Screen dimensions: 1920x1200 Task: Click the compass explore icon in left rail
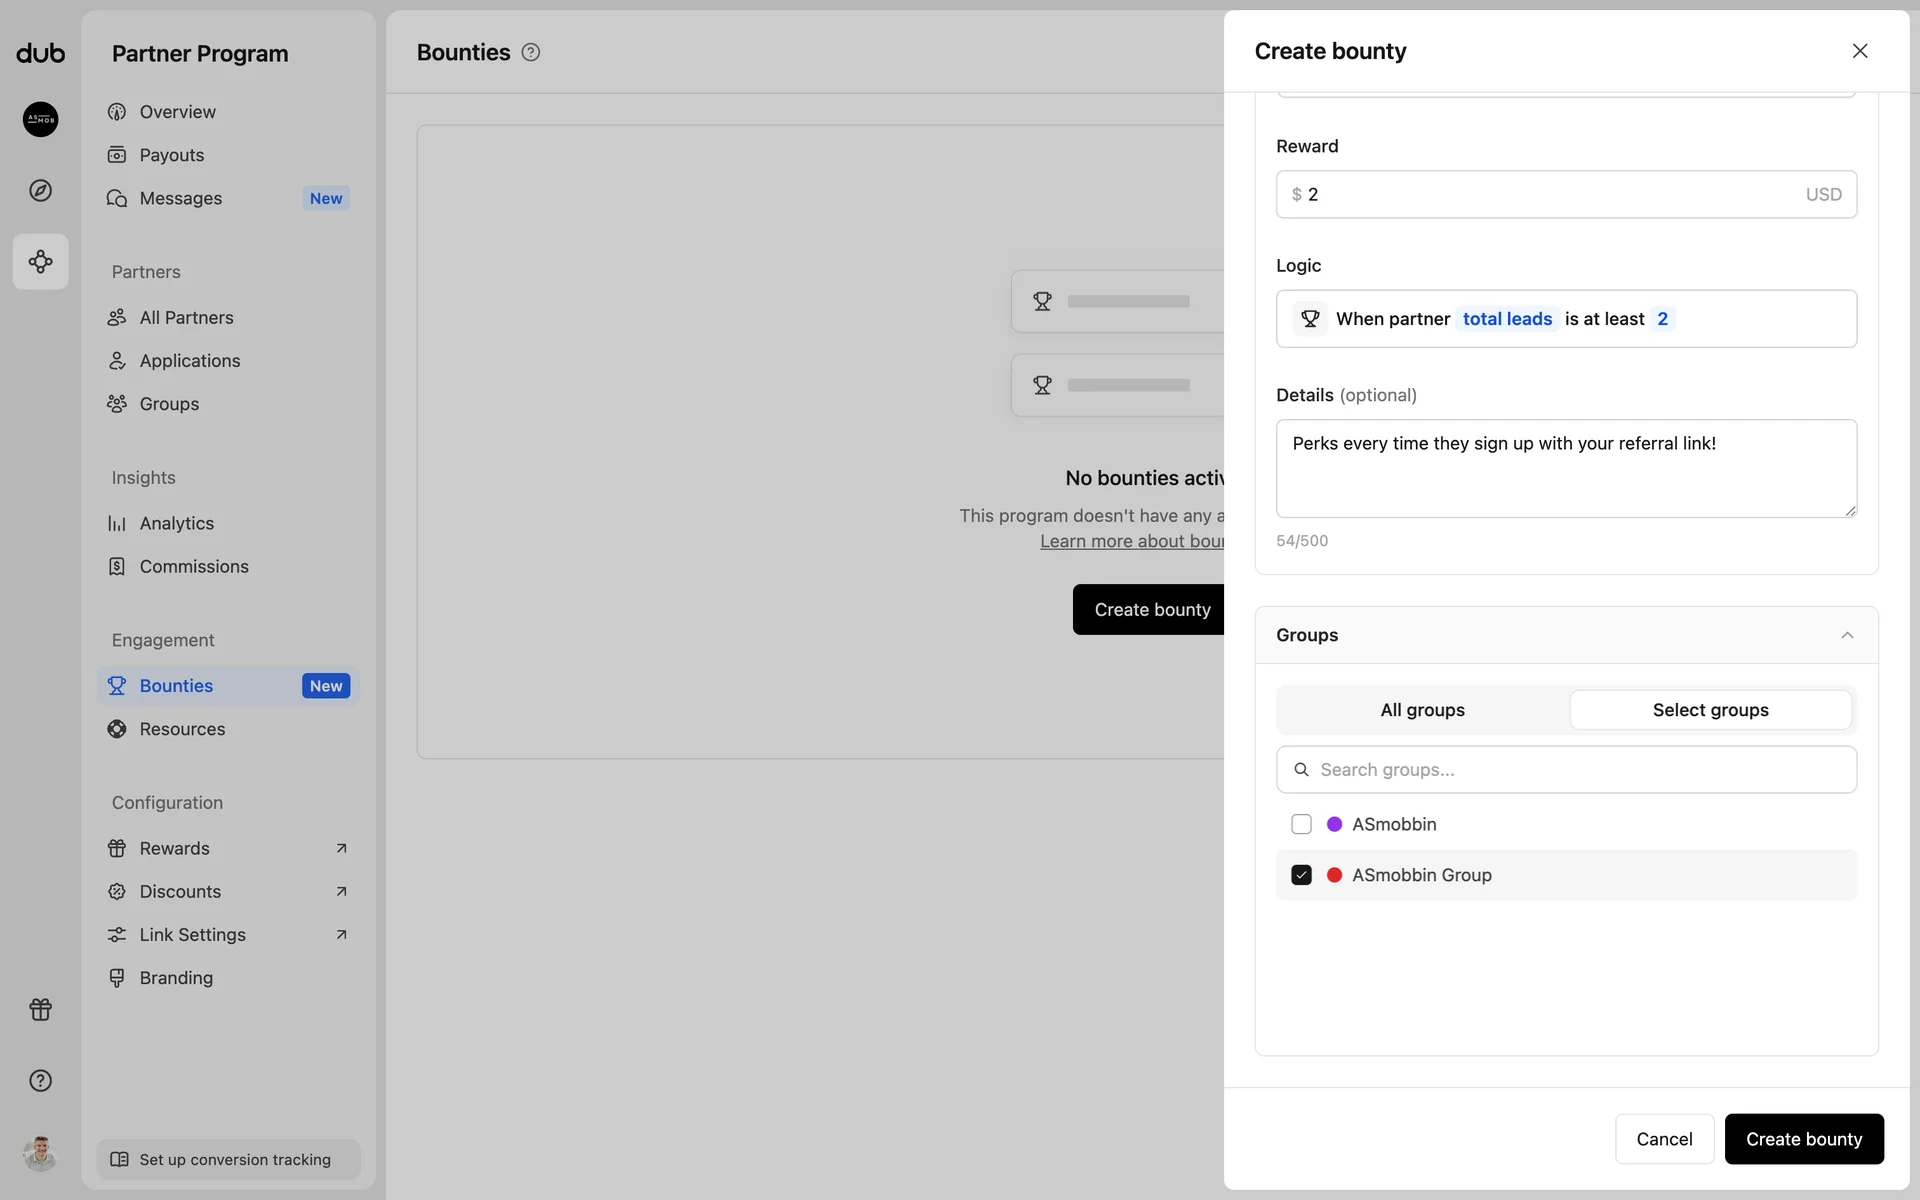click(40, 190)
